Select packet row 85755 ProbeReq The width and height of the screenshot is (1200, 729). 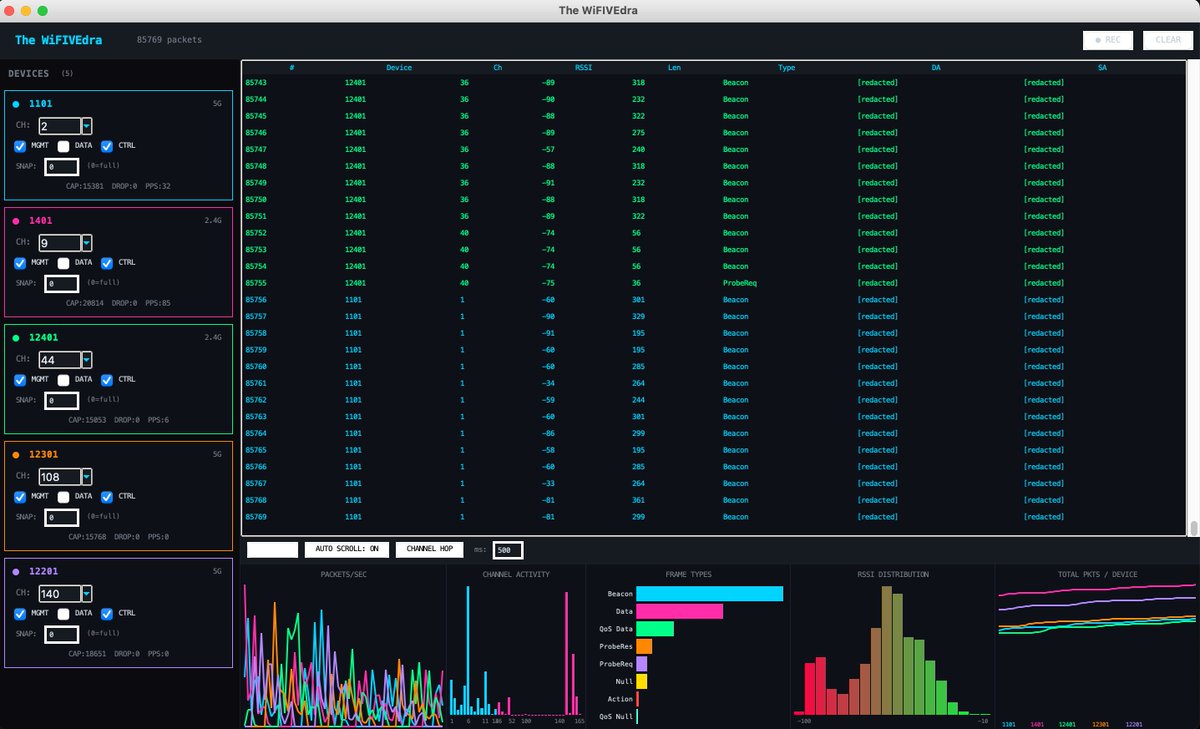pos(715,283)
